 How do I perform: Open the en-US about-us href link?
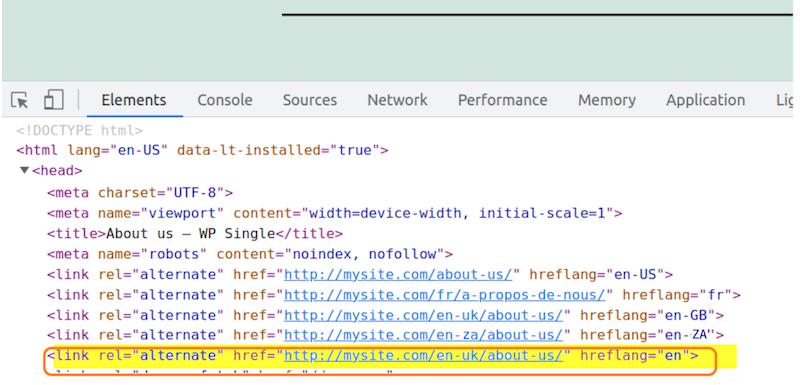click(x=398, y=274)
